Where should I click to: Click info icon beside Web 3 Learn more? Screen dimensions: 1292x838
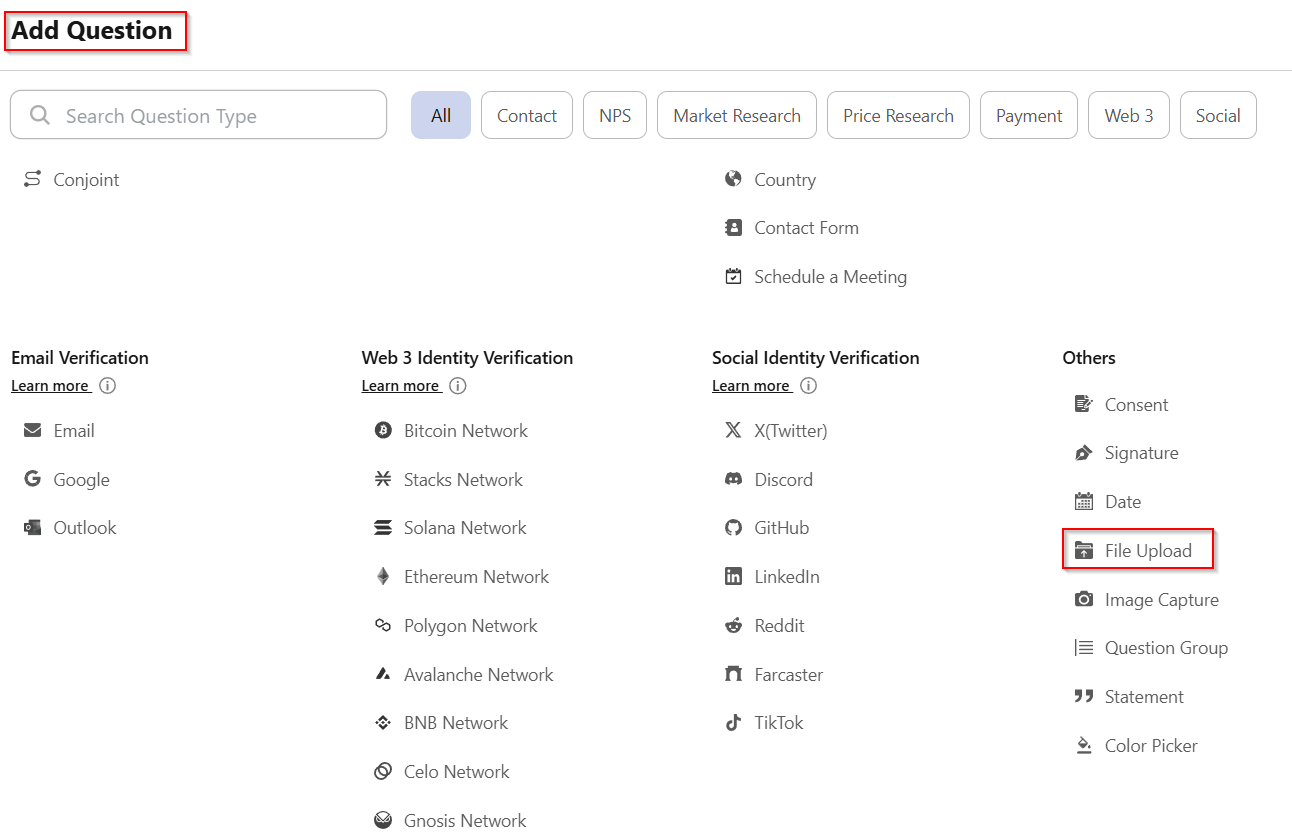457,385
